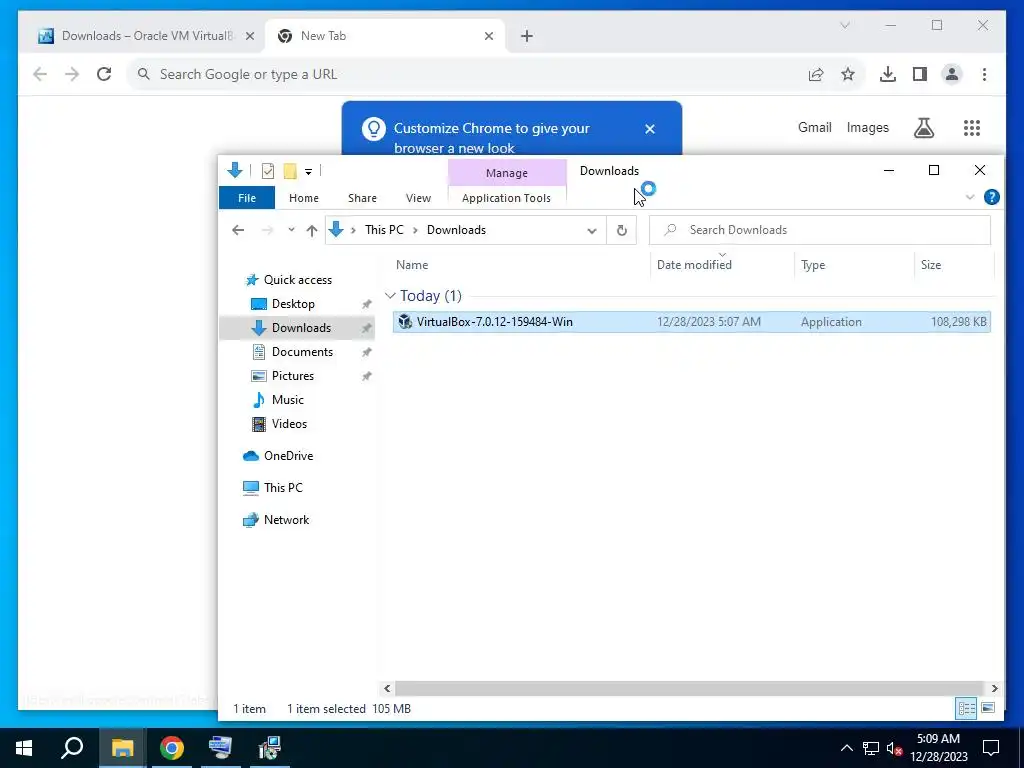Switch to the Home ribbon tab

[304, 198]
